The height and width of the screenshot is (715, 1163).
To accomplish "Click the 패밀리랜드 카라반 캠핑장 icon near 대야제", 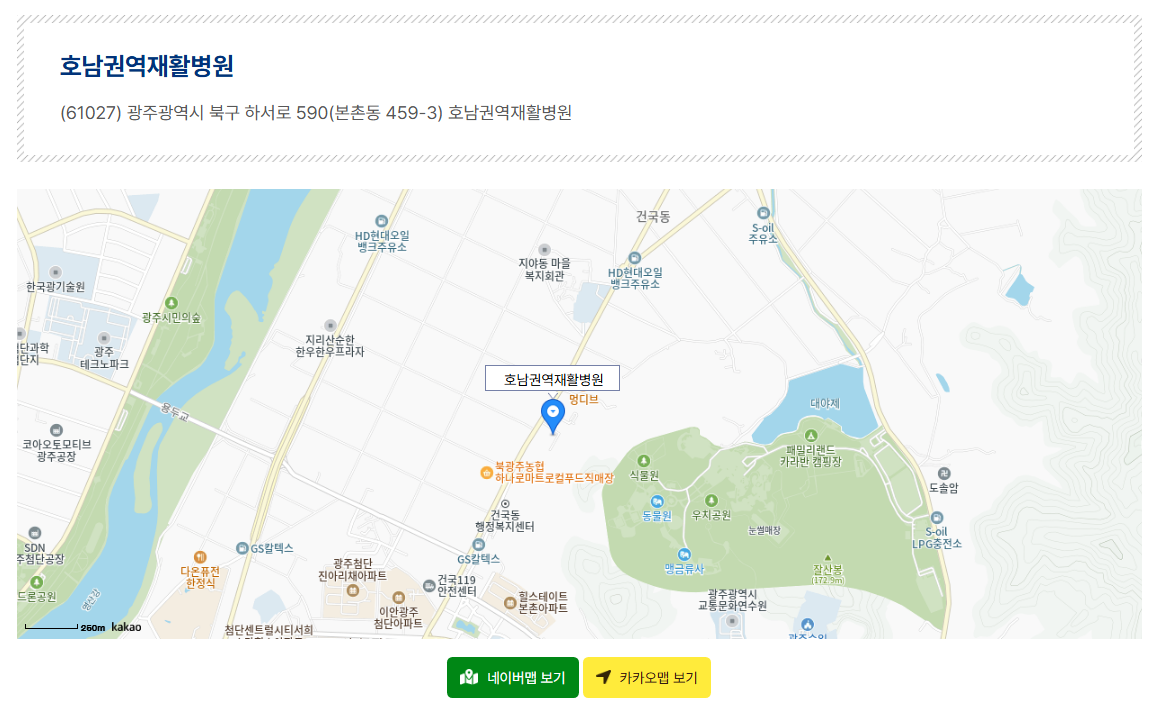I will (811, 434).
